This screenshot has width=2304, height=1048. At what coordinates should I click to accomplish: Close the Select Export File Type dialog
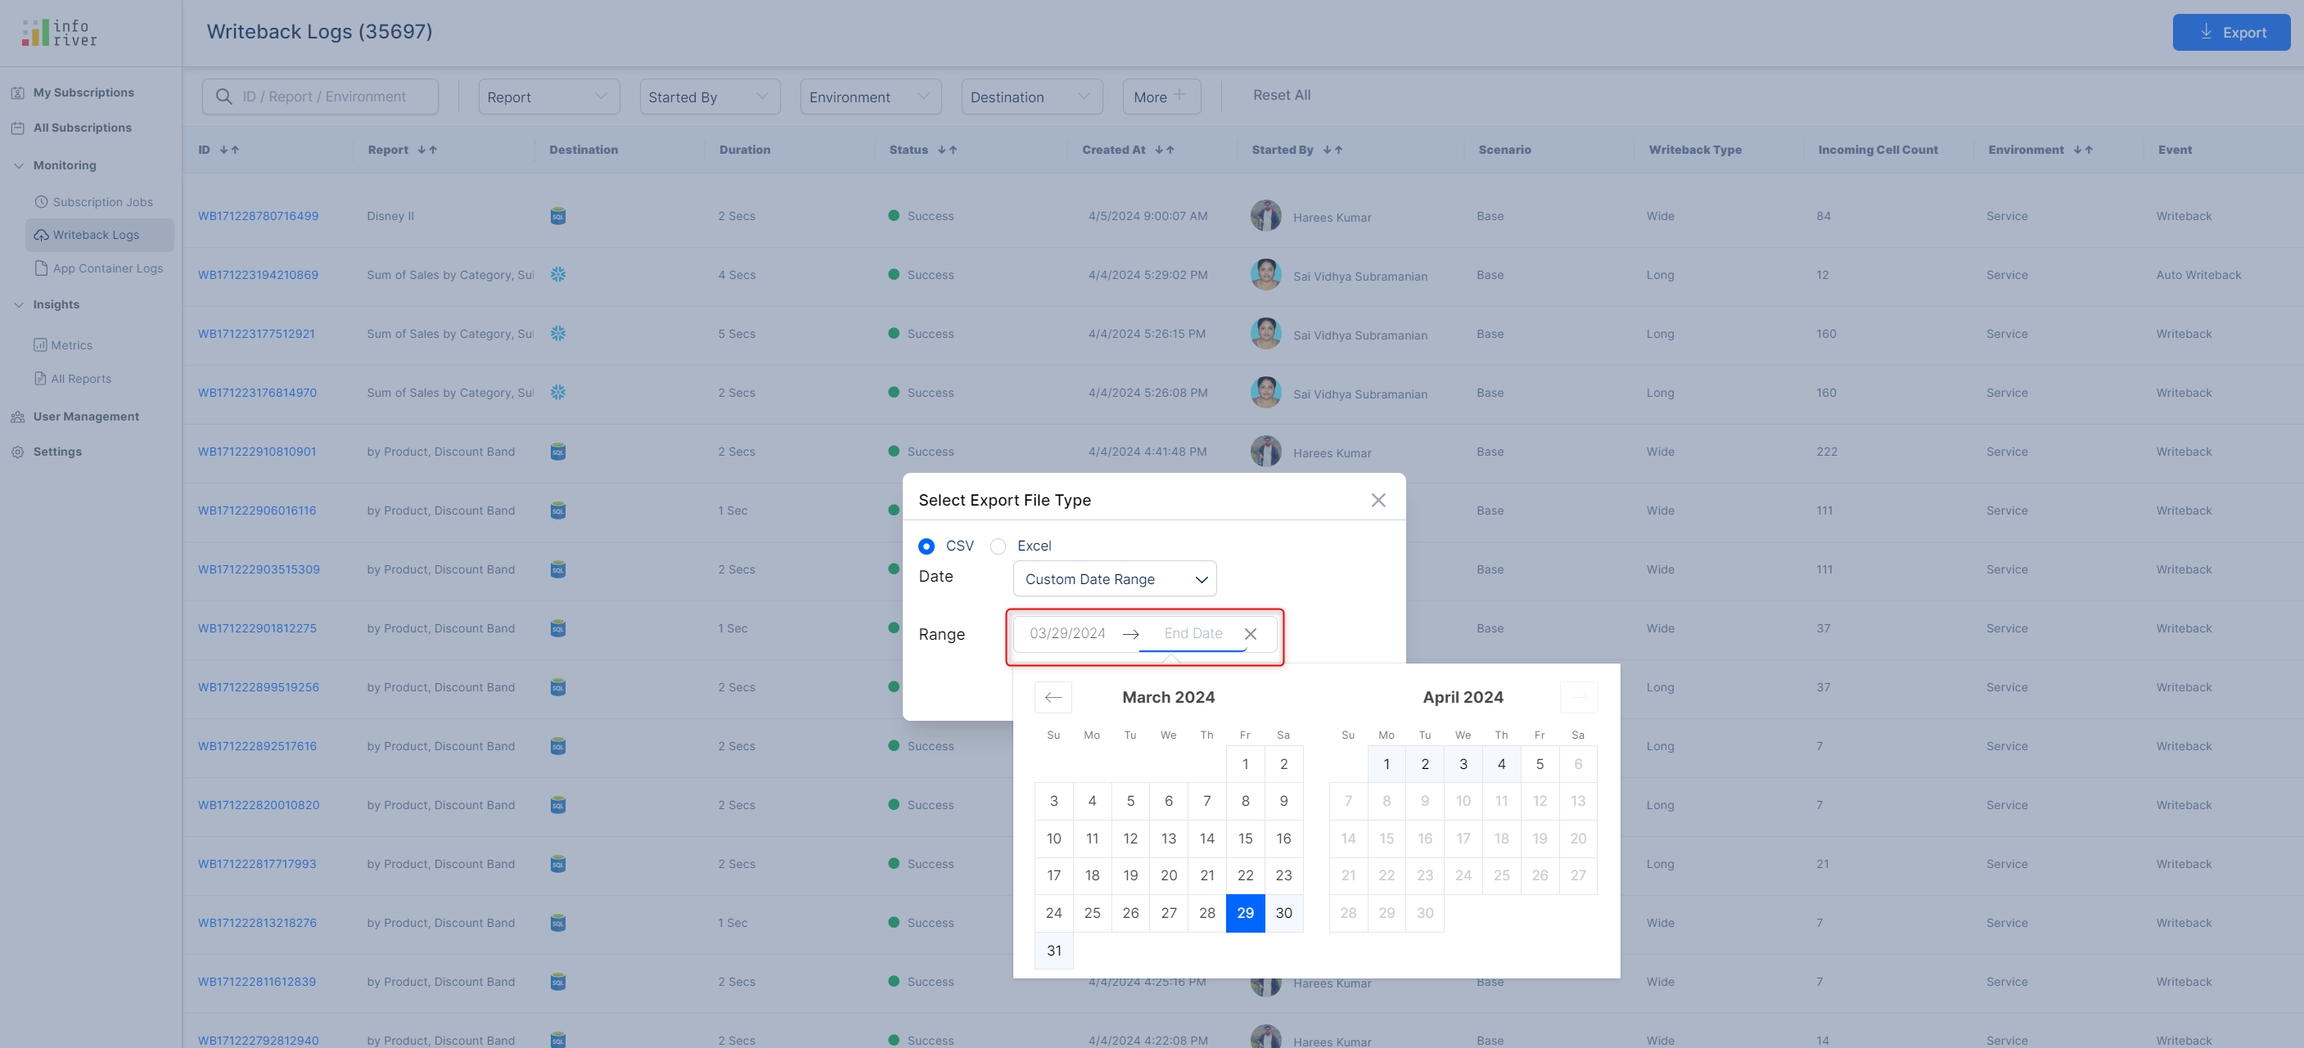(x=1378, y=500)
